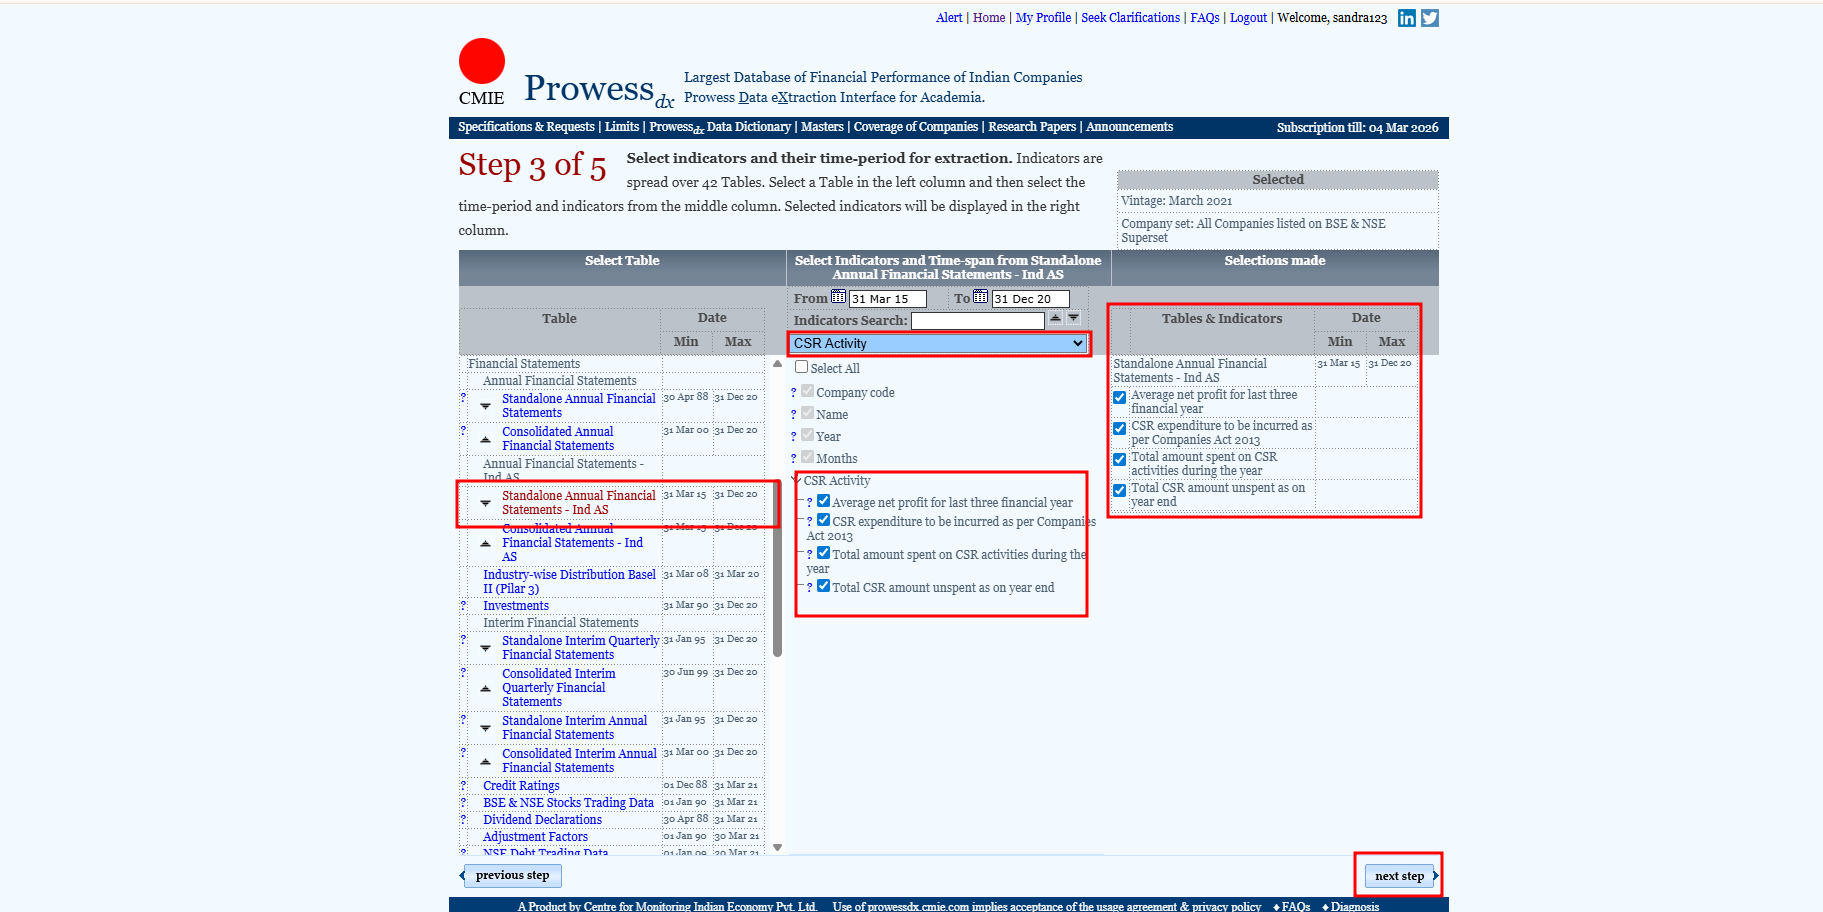Screen dimensions: 1823x912
Task: Open the Masters menu item
Action: click(x=822, y=127)
